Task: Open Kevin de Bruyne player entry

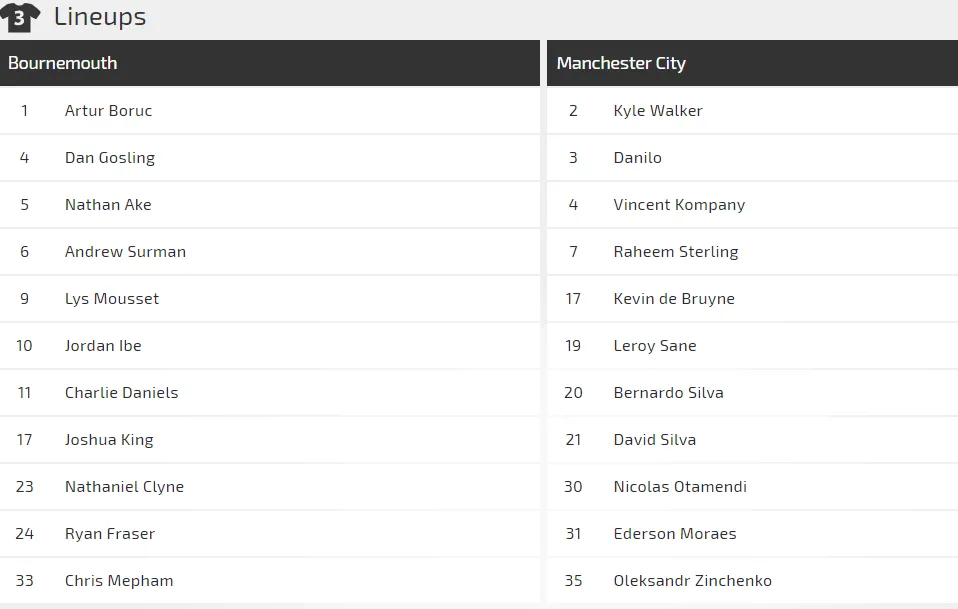Action: tap(674, 299)
